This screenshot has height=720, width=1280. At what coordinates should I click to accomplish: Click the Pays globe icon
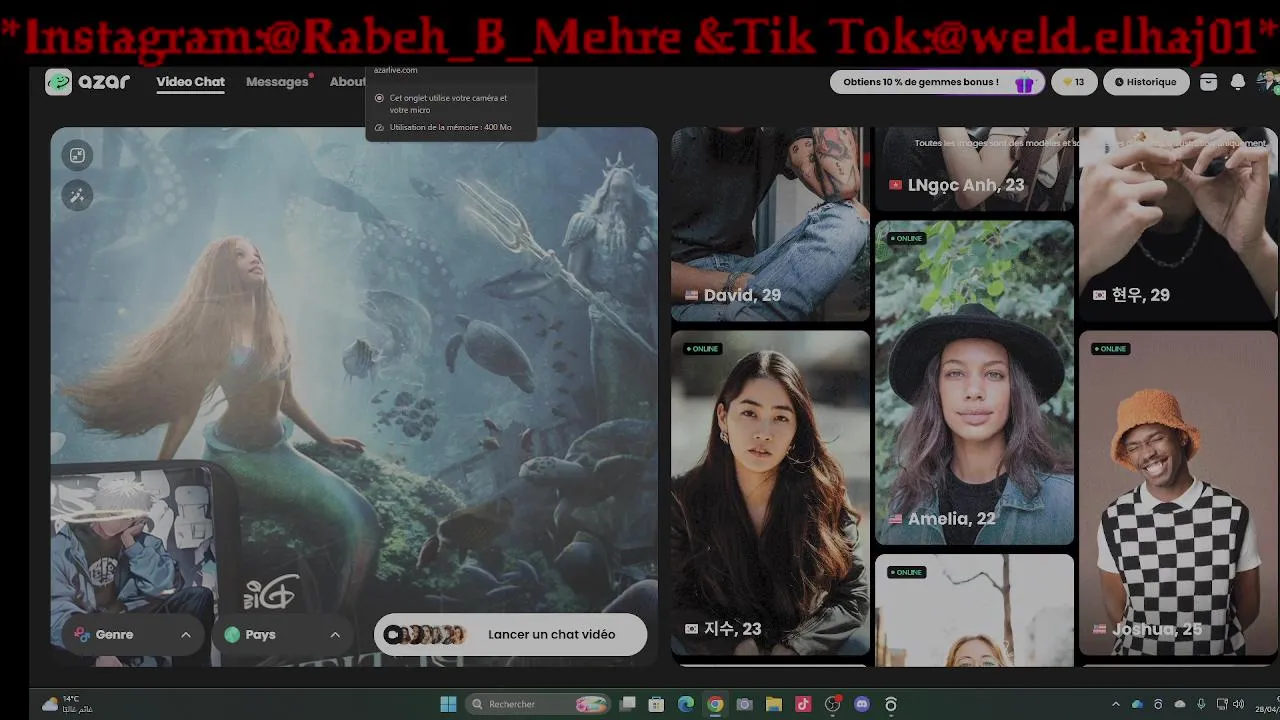pos(232,635)
